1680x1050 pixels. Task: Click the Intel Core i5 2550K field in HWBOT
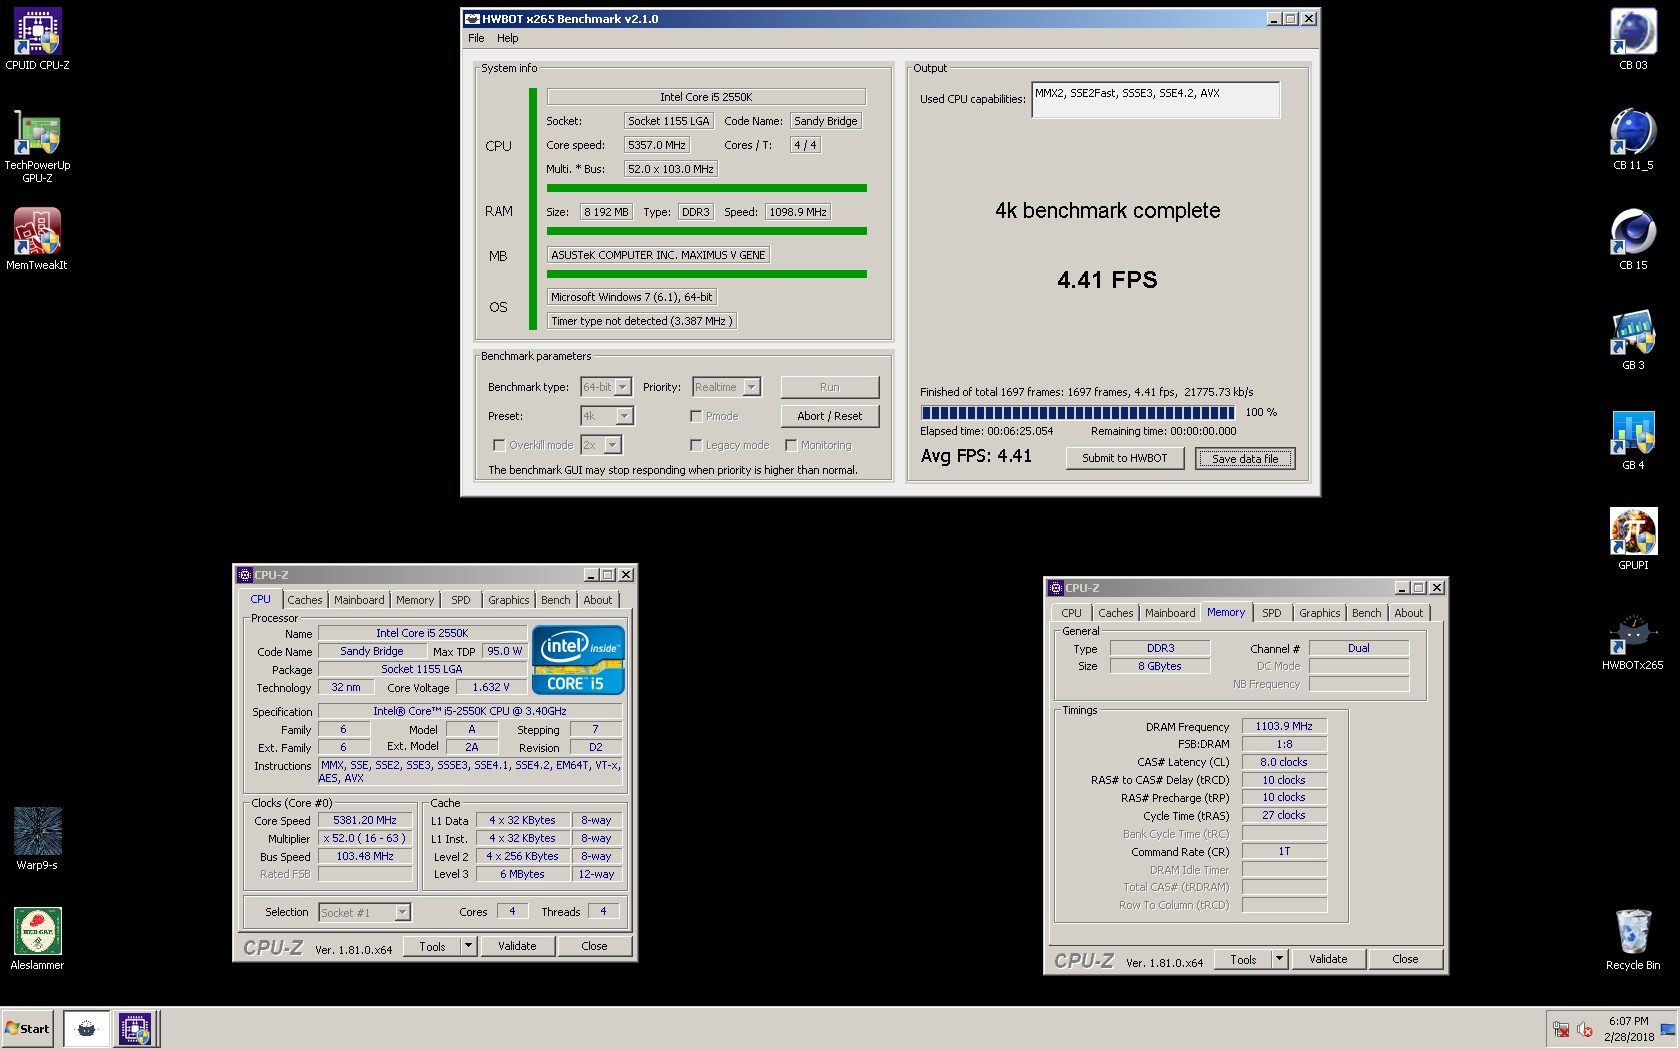pyautogui.click(x=706, y=97)
